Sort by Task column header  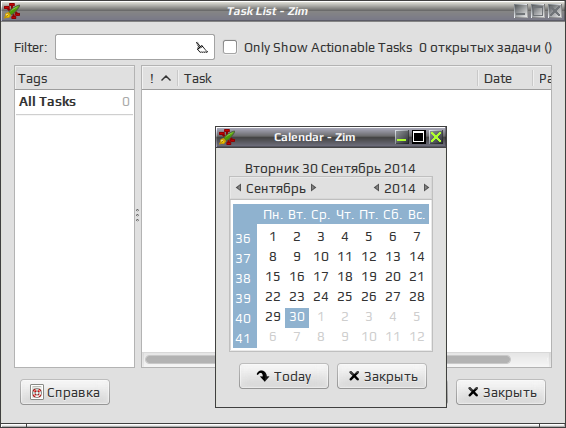coord(328,78)
